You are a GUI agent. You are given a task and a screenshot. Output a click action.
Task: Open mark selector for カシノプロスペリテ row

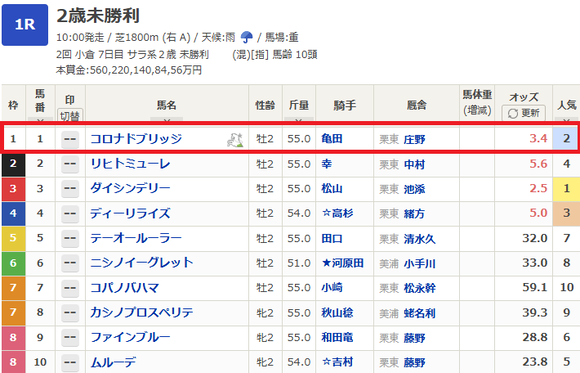70,313
